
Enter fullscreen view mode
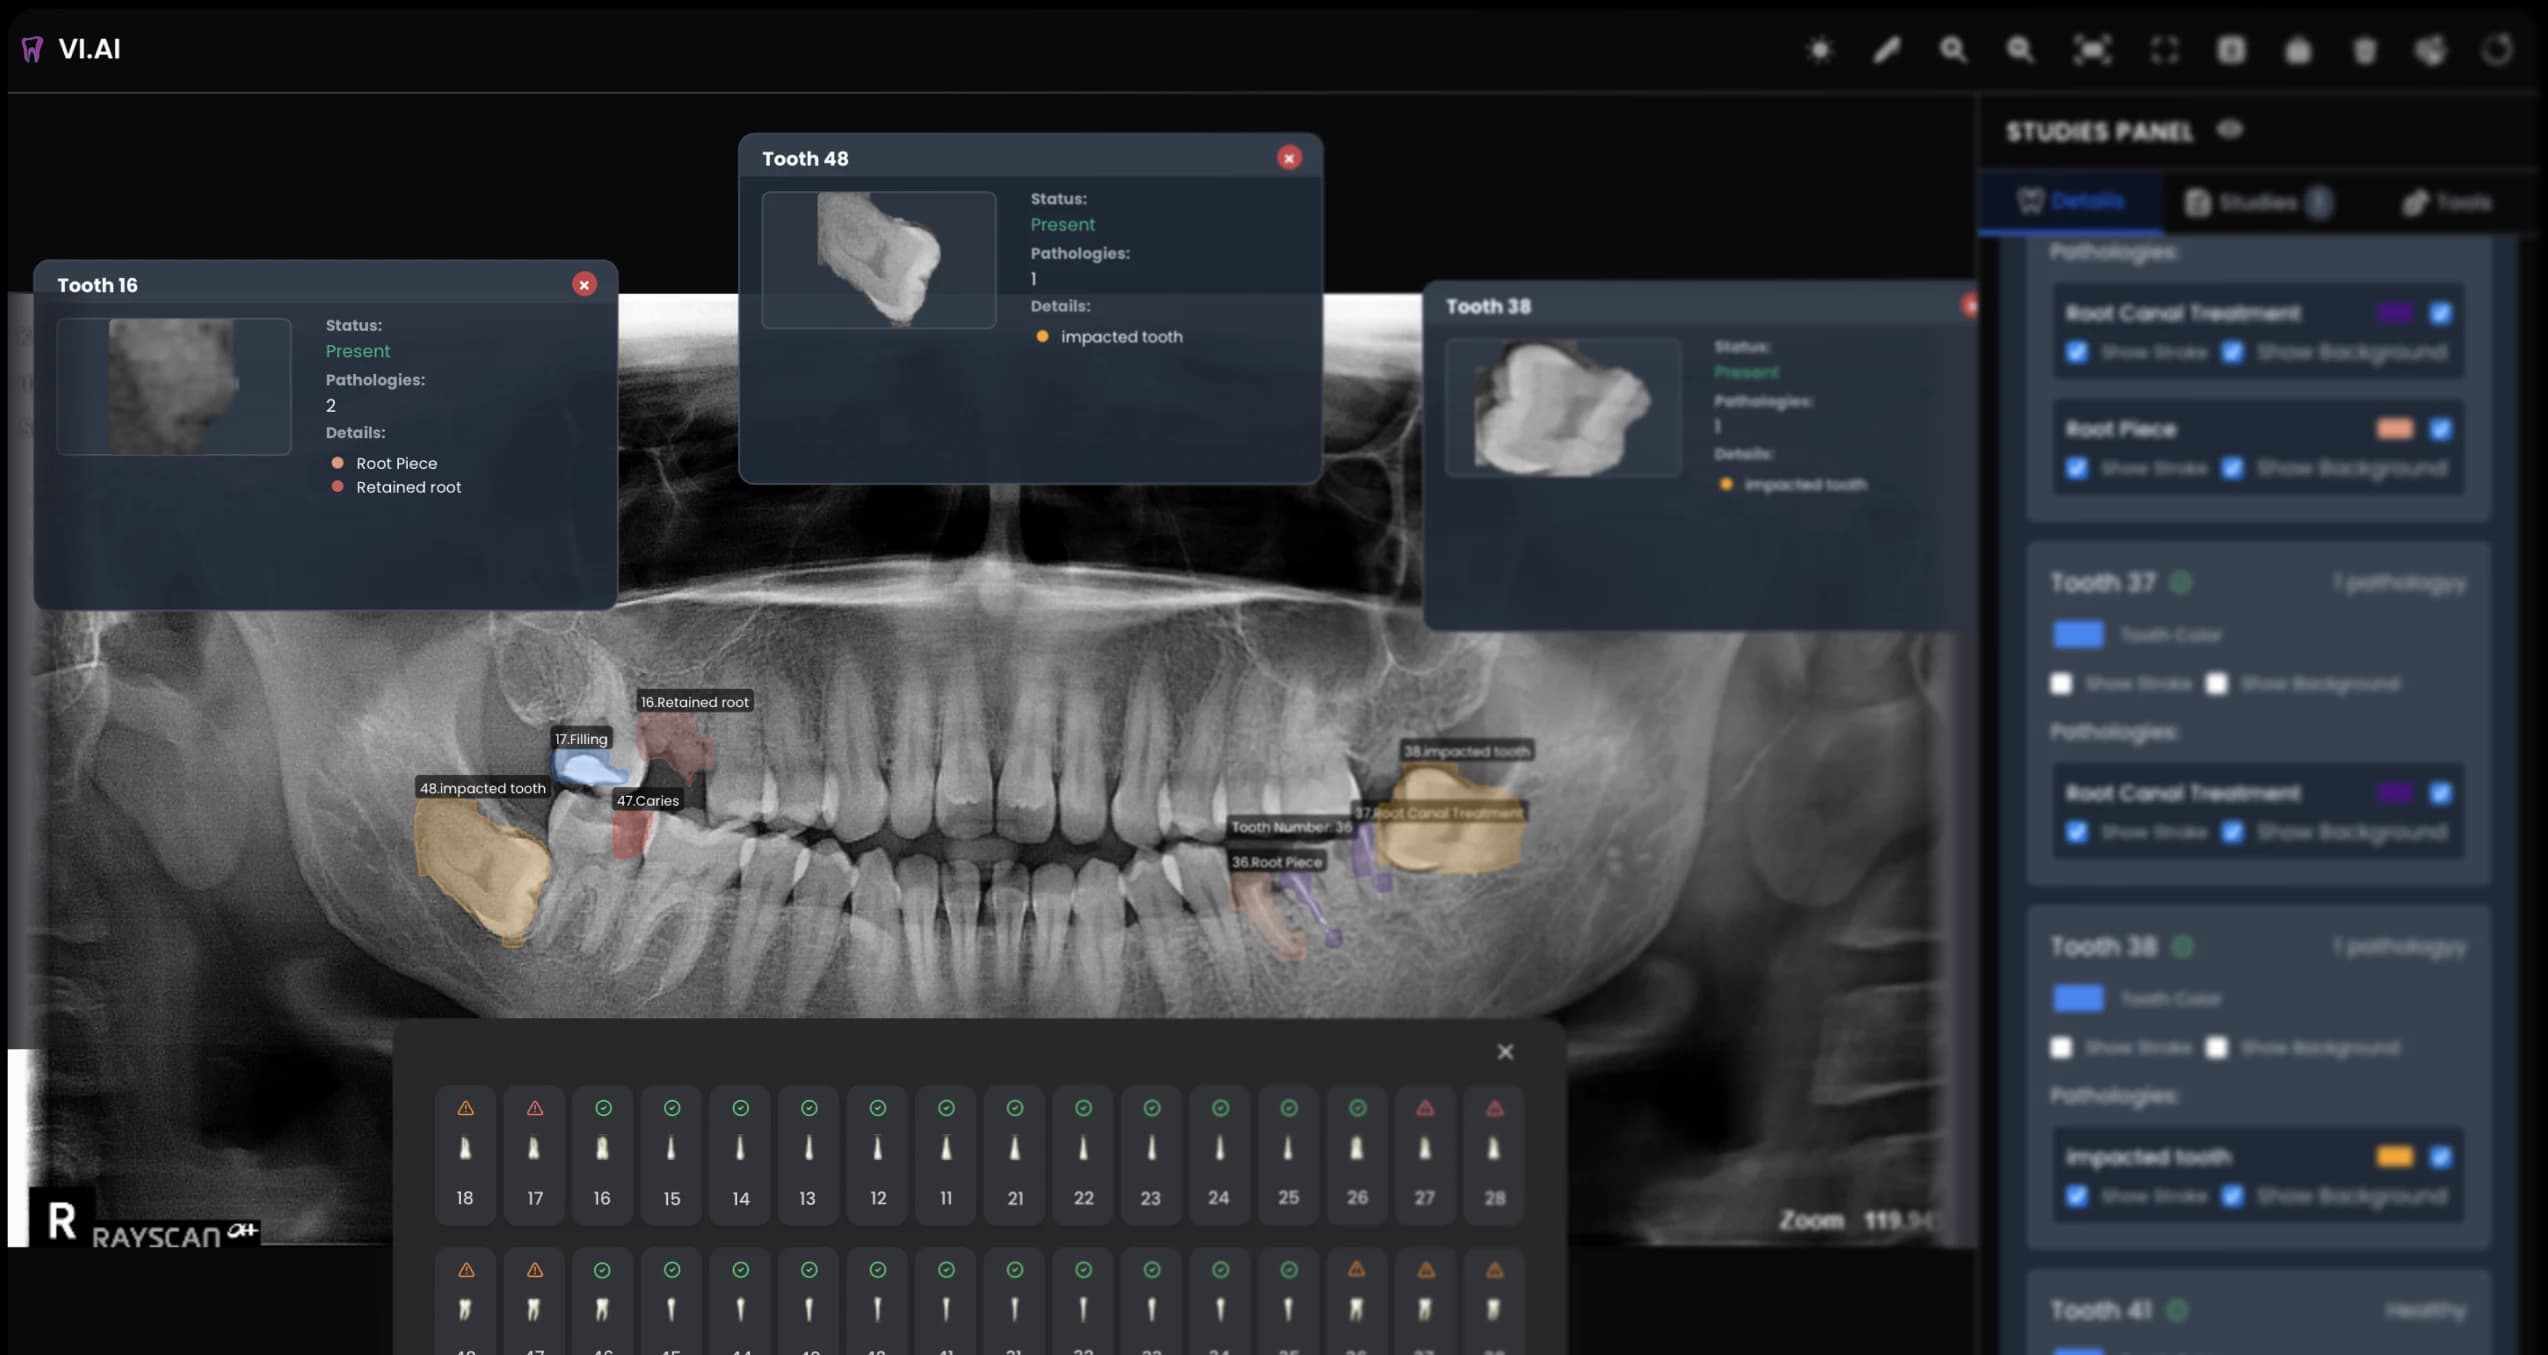[2166, 49]
